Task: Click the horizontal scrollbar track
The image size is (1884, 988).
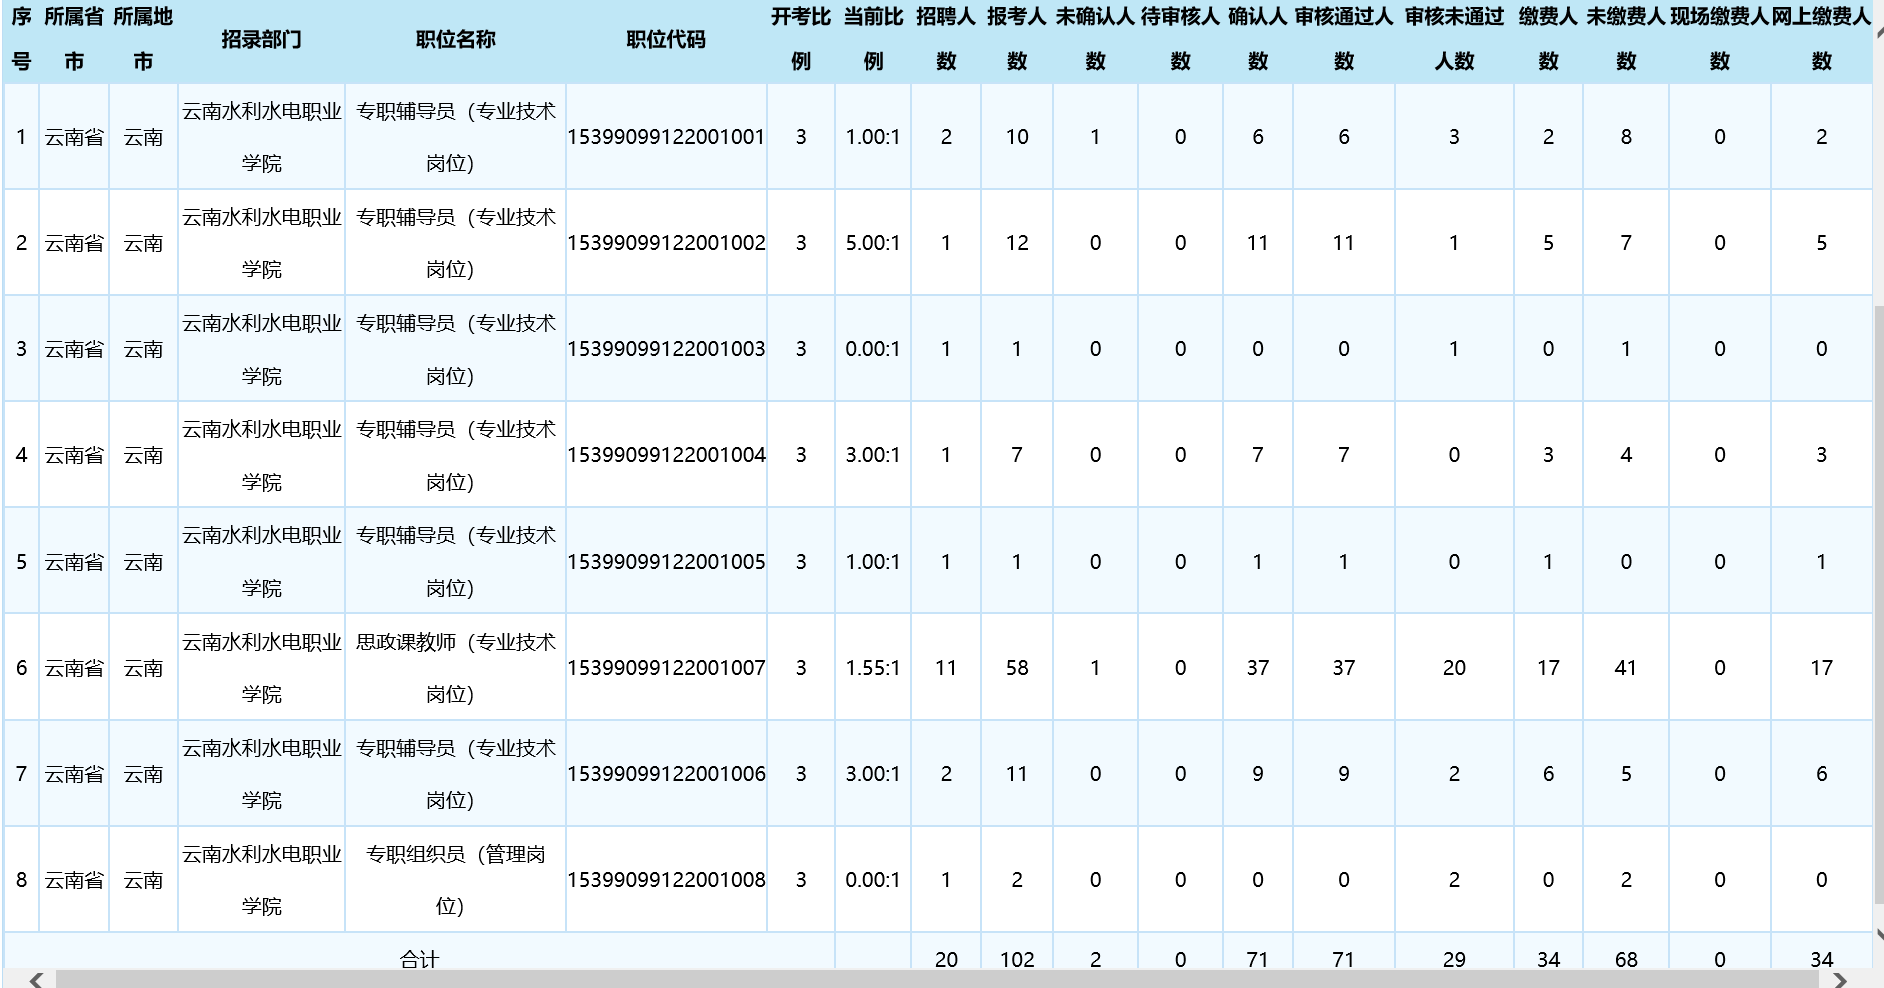Action: point(937,979)
